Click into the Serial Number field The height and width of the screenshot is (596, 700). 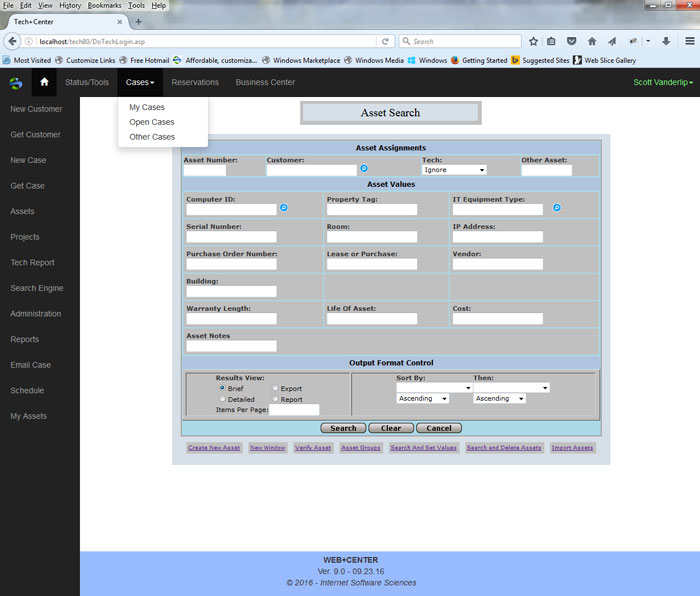(x=231, y=237)
